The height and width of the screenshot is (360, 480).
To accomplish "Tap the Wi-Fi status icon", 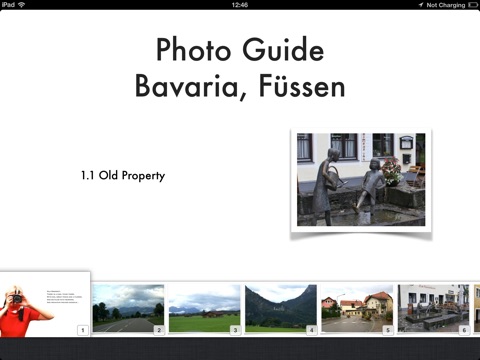I will click(22, 5).
